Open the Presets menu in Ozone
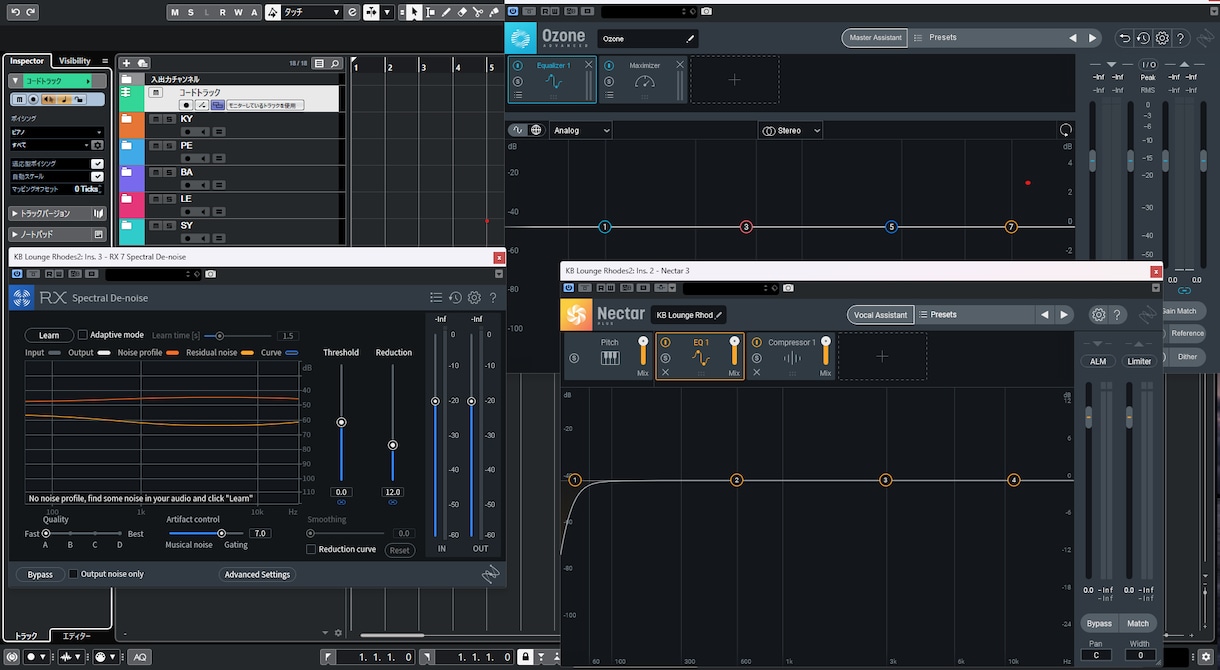The height and width of the screenshot is (670, 1220). pos(943,38)
